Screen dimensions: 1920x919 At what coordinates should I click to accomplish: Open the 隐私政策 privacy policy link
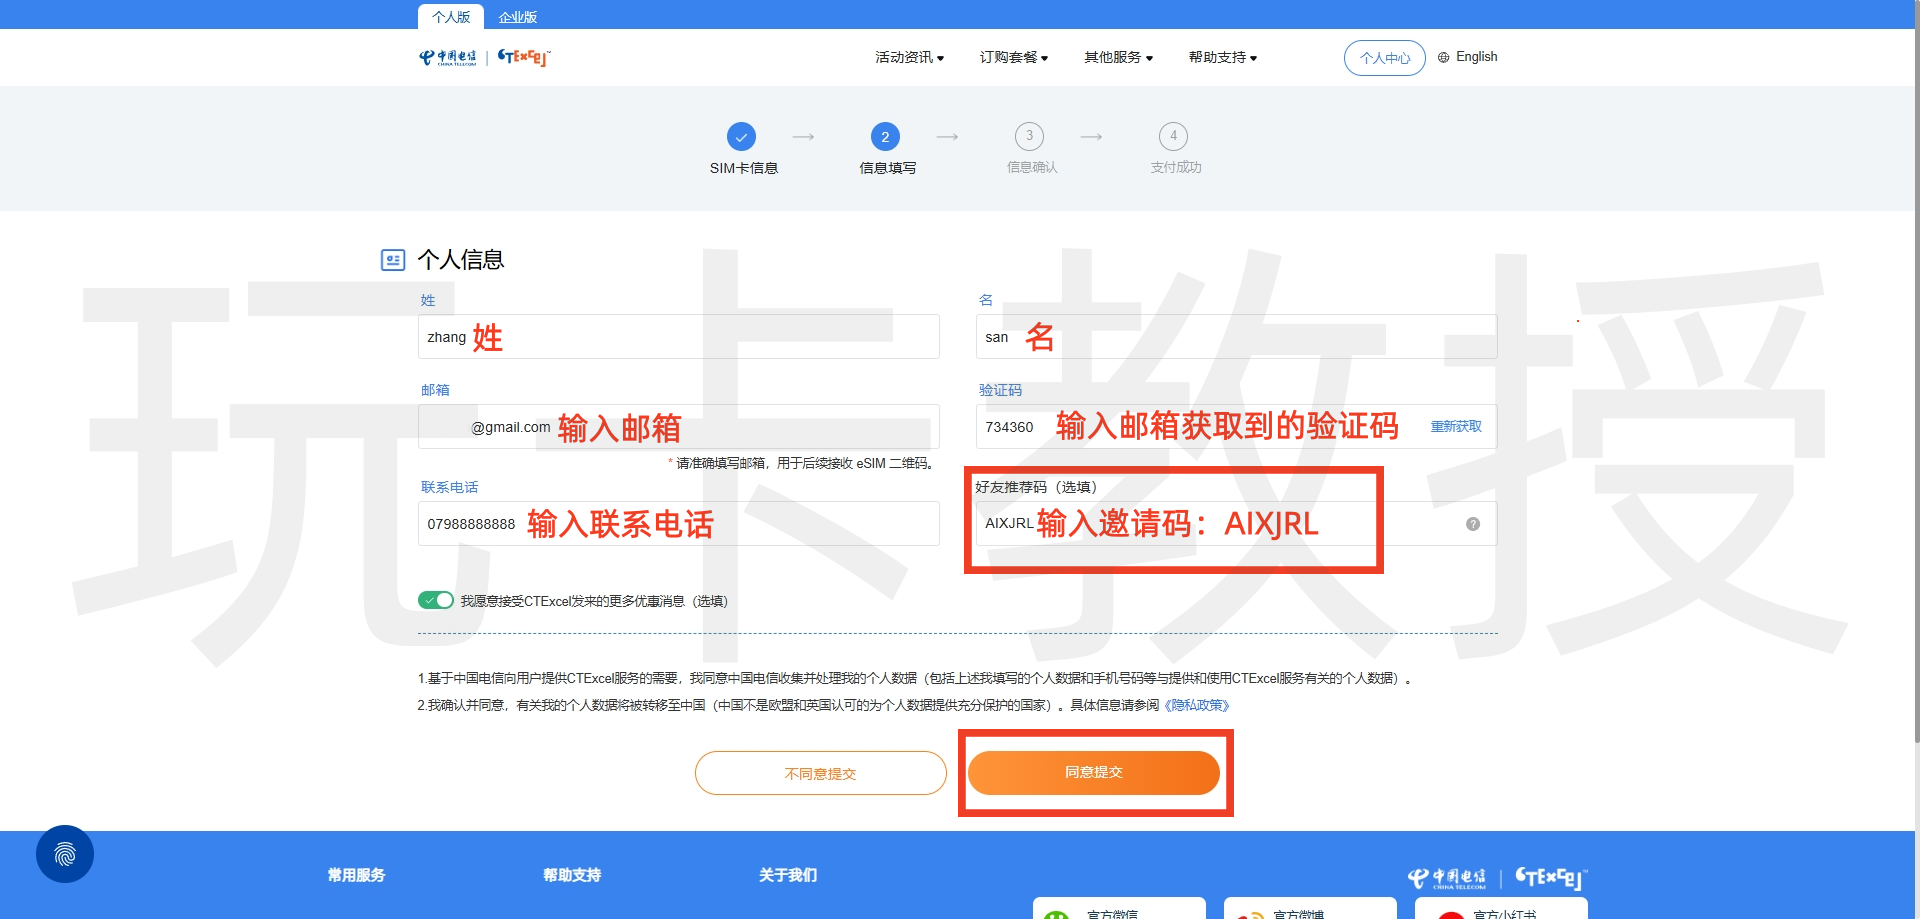pos(1197,705)
